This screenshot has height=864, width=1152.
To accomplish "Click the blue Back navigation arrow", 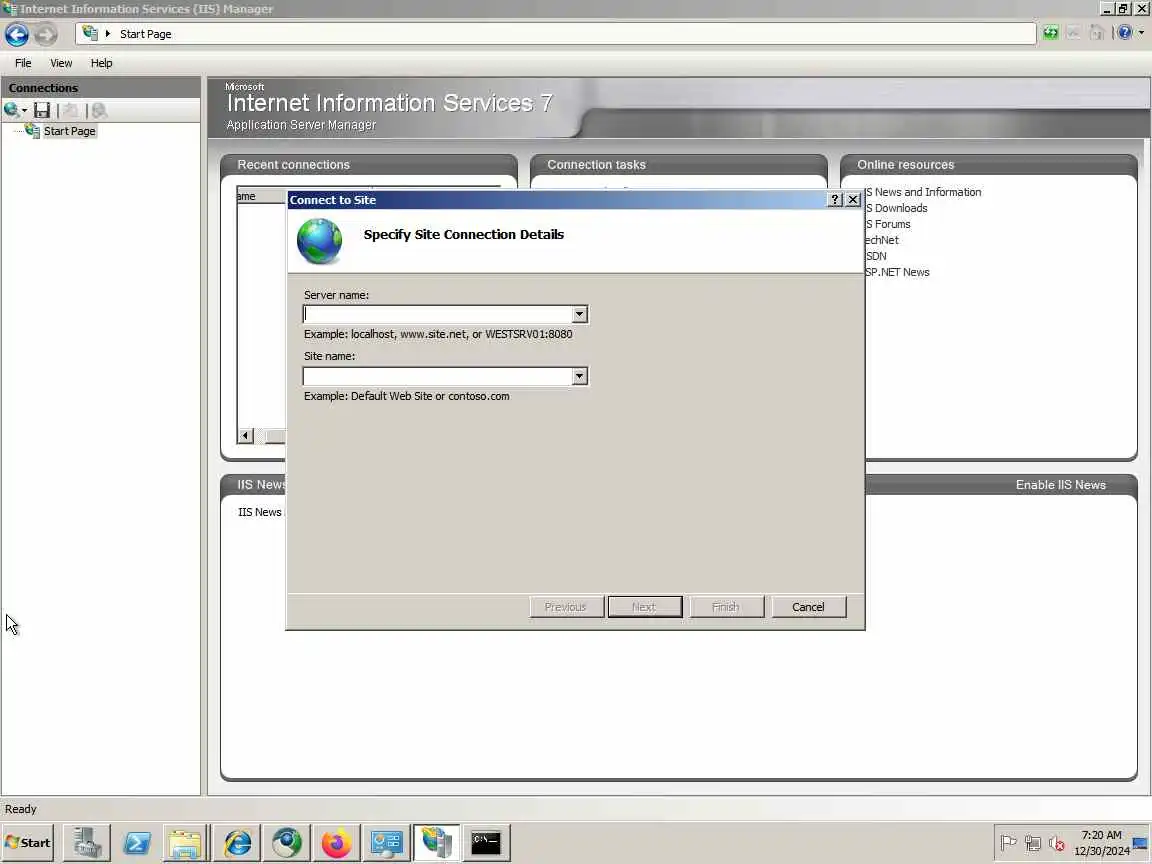I will coord(16,34).
